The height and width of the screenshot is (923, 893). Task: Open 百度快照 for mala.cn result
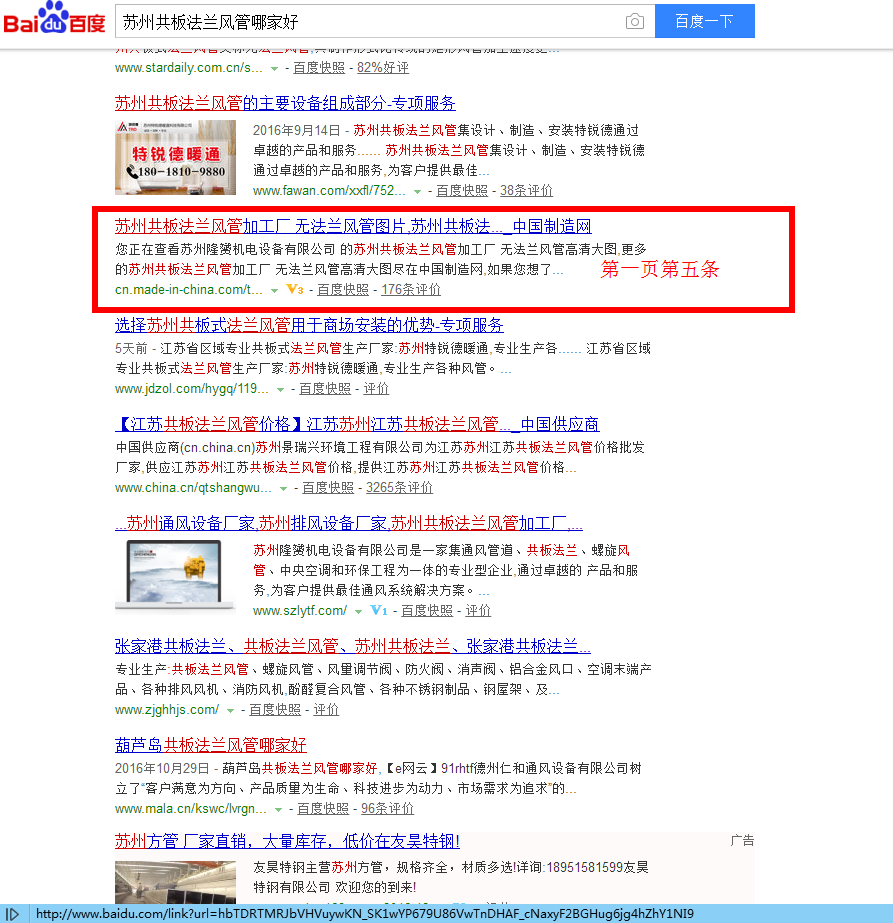coord(323,809)
